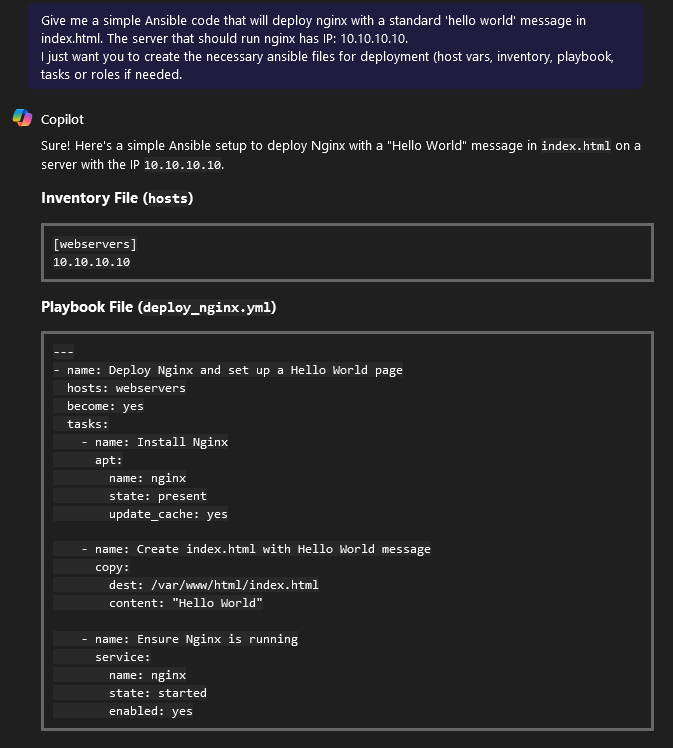
Task: Click the Playbook File (deploy_nginx.yml) heading
Action: click(x=158, y=307)
